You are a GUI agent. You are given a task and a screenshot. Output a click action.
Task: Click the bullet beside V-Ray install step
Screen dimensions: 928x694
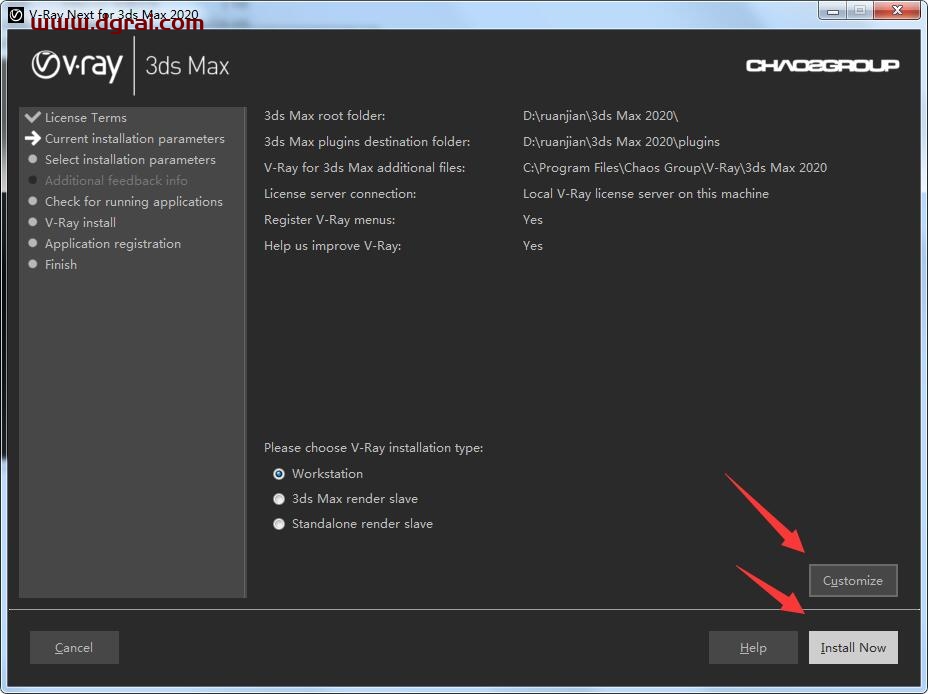click(33, 222)
